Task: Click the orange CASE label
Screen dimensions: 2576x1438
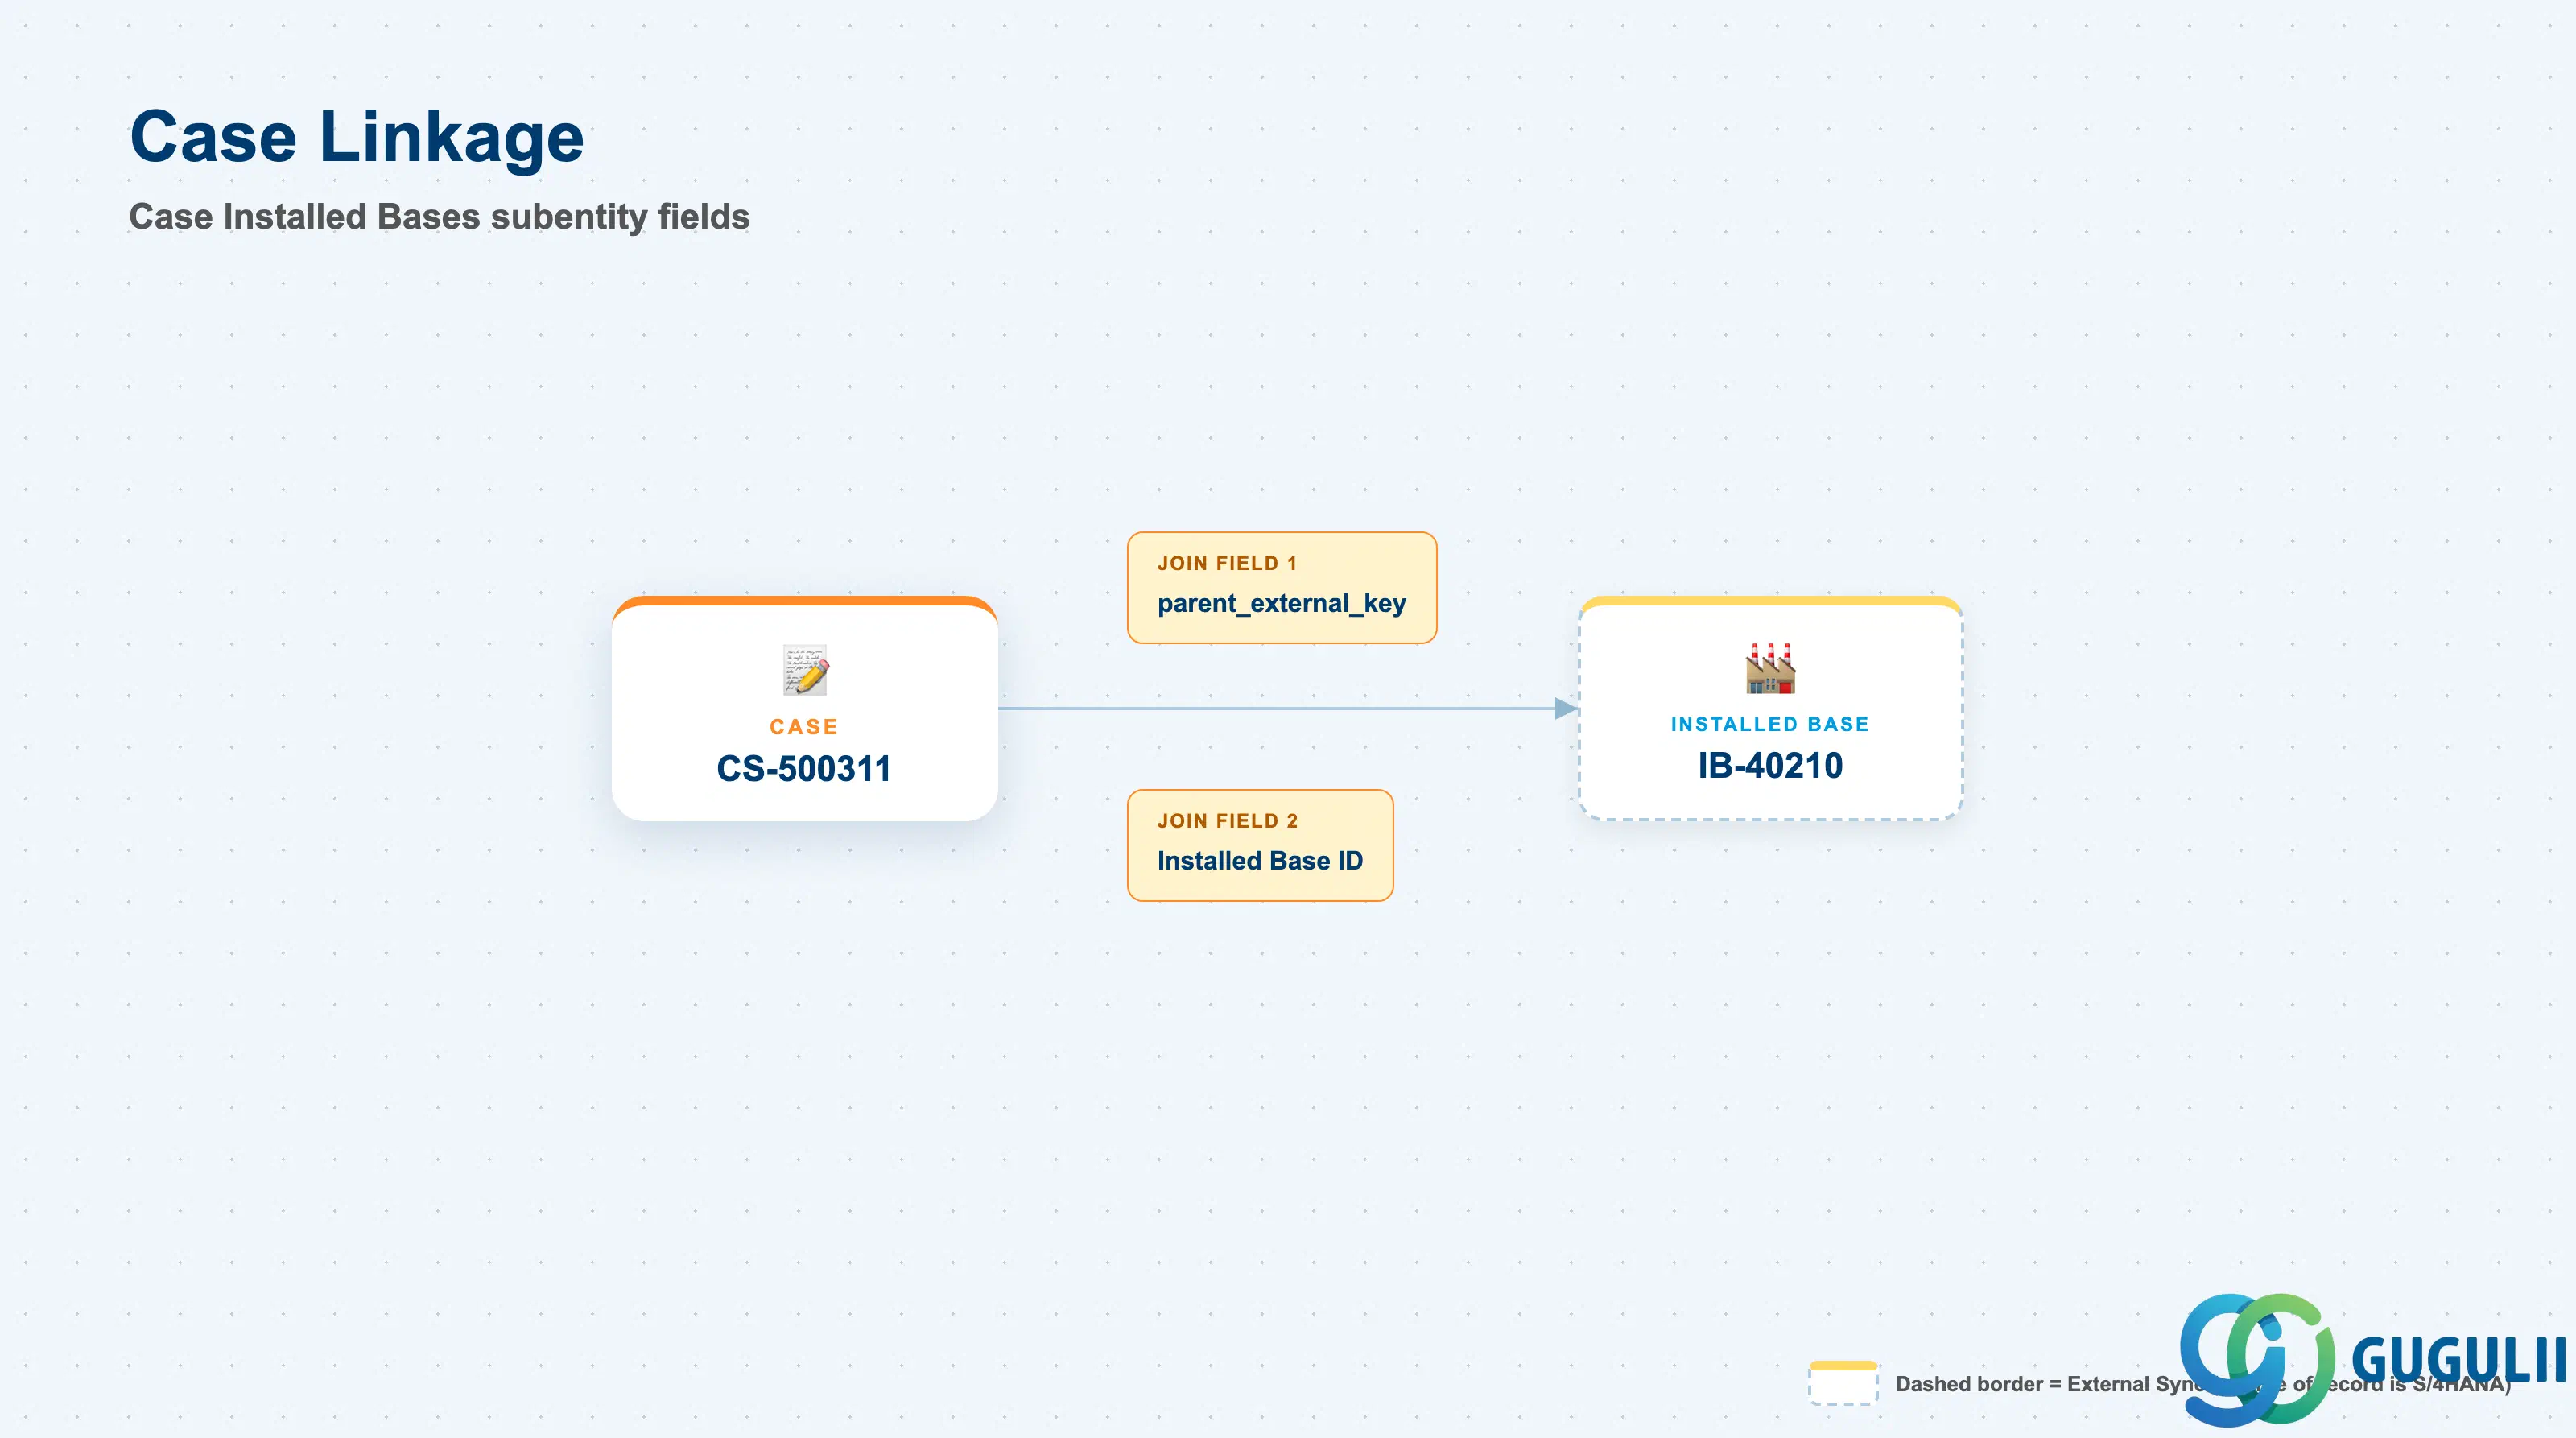Action: click(804, 727)
